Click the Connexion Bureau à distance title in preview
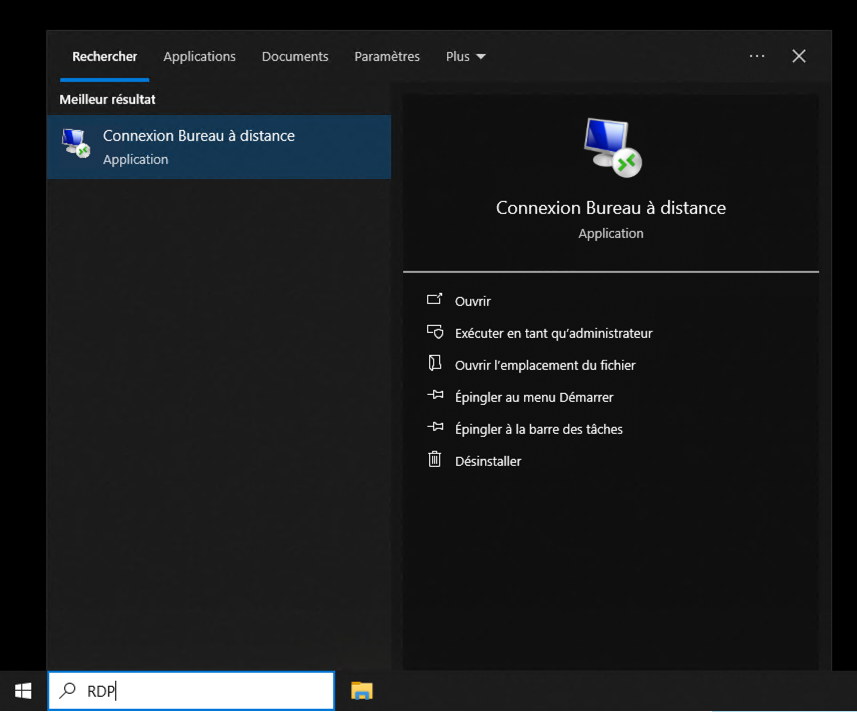Image resolution: width=857 pixels, height=712 pixels. [611, 208]
